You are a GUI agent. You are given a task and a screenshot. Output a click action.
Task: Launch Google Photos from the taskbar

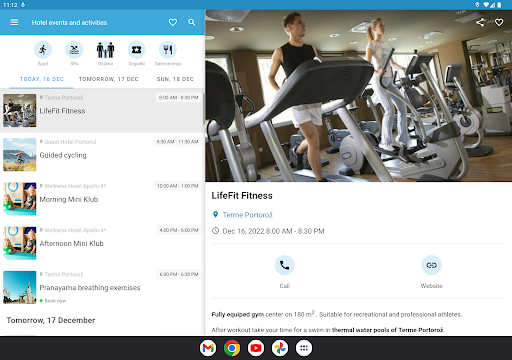(280, 348)
